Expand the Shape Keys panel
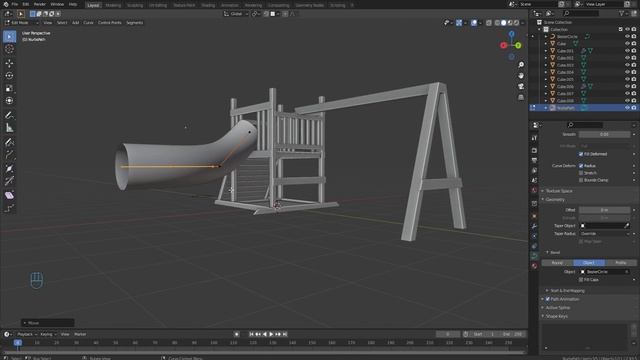 point(556,316)
